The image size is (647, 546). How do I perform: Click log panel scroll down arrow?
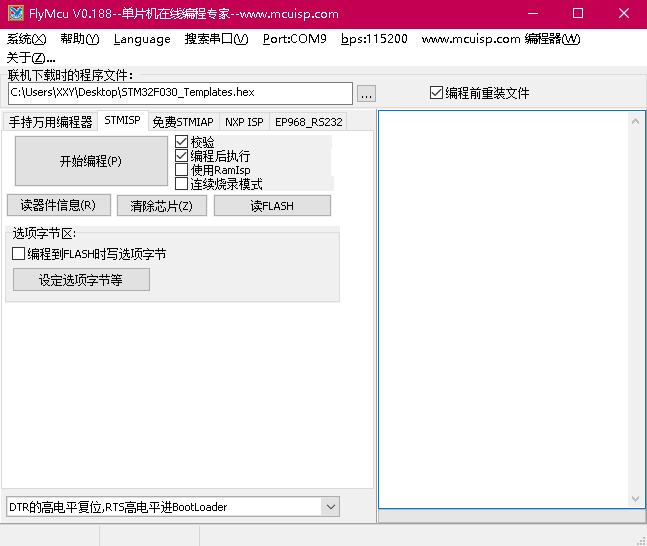pos(635,499)
